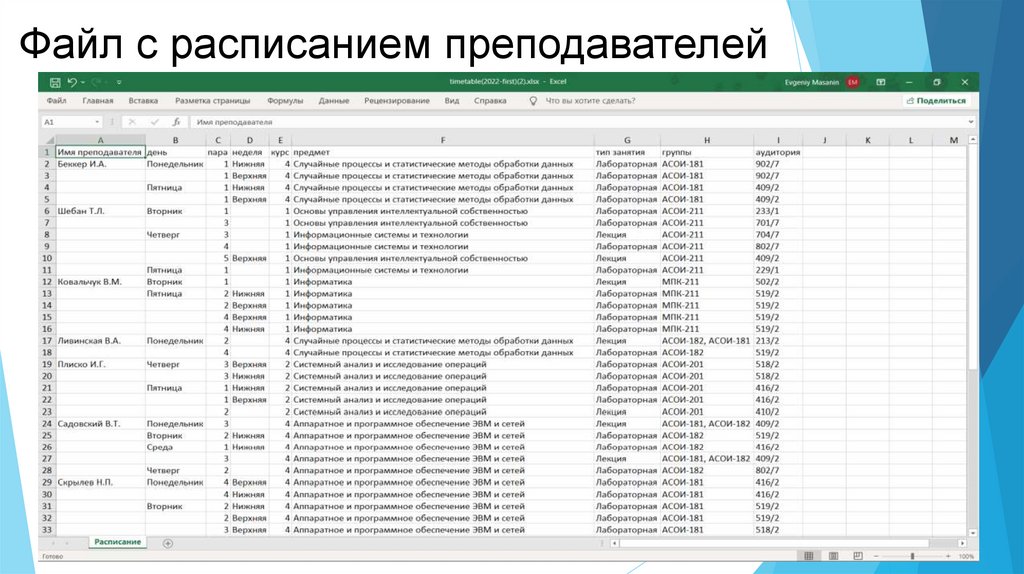Select the Расписание sheet tab
This screenshot has width=1024, height=574.
point(118,542)
